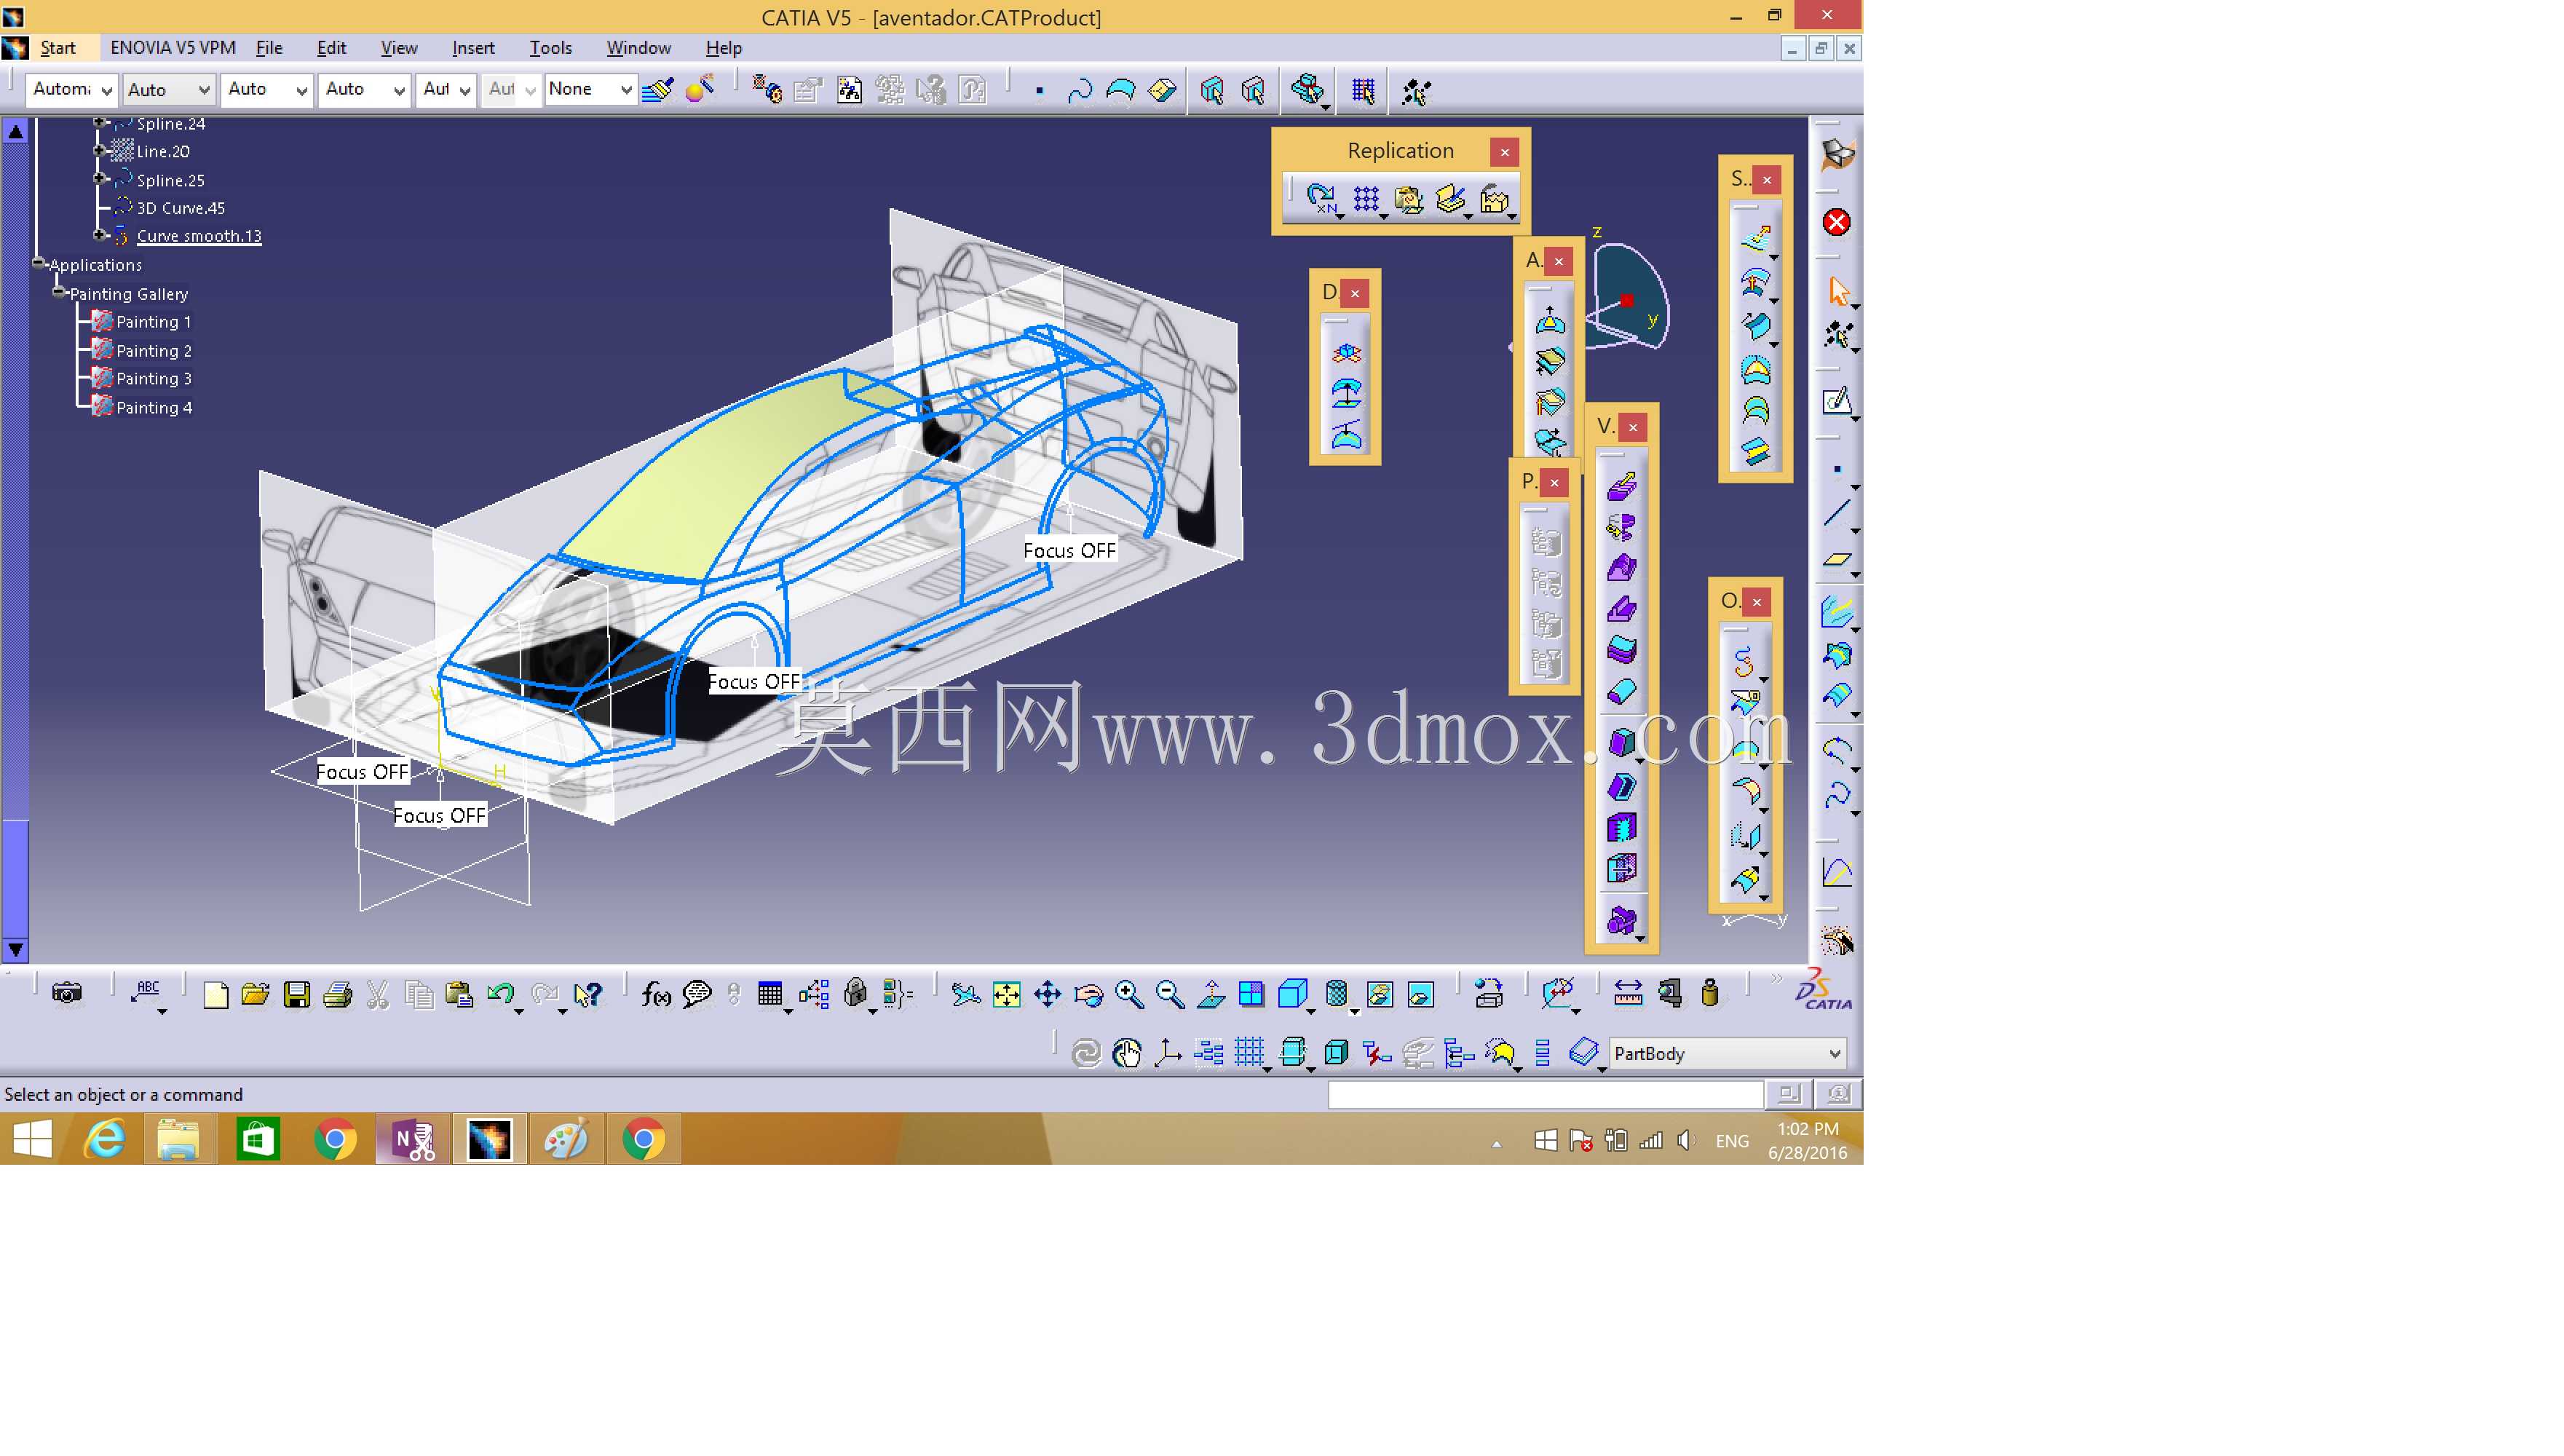Collapse the Painting Gallery node
2564x1456 pixels.
pyautogui.click(x=59, y=292)
